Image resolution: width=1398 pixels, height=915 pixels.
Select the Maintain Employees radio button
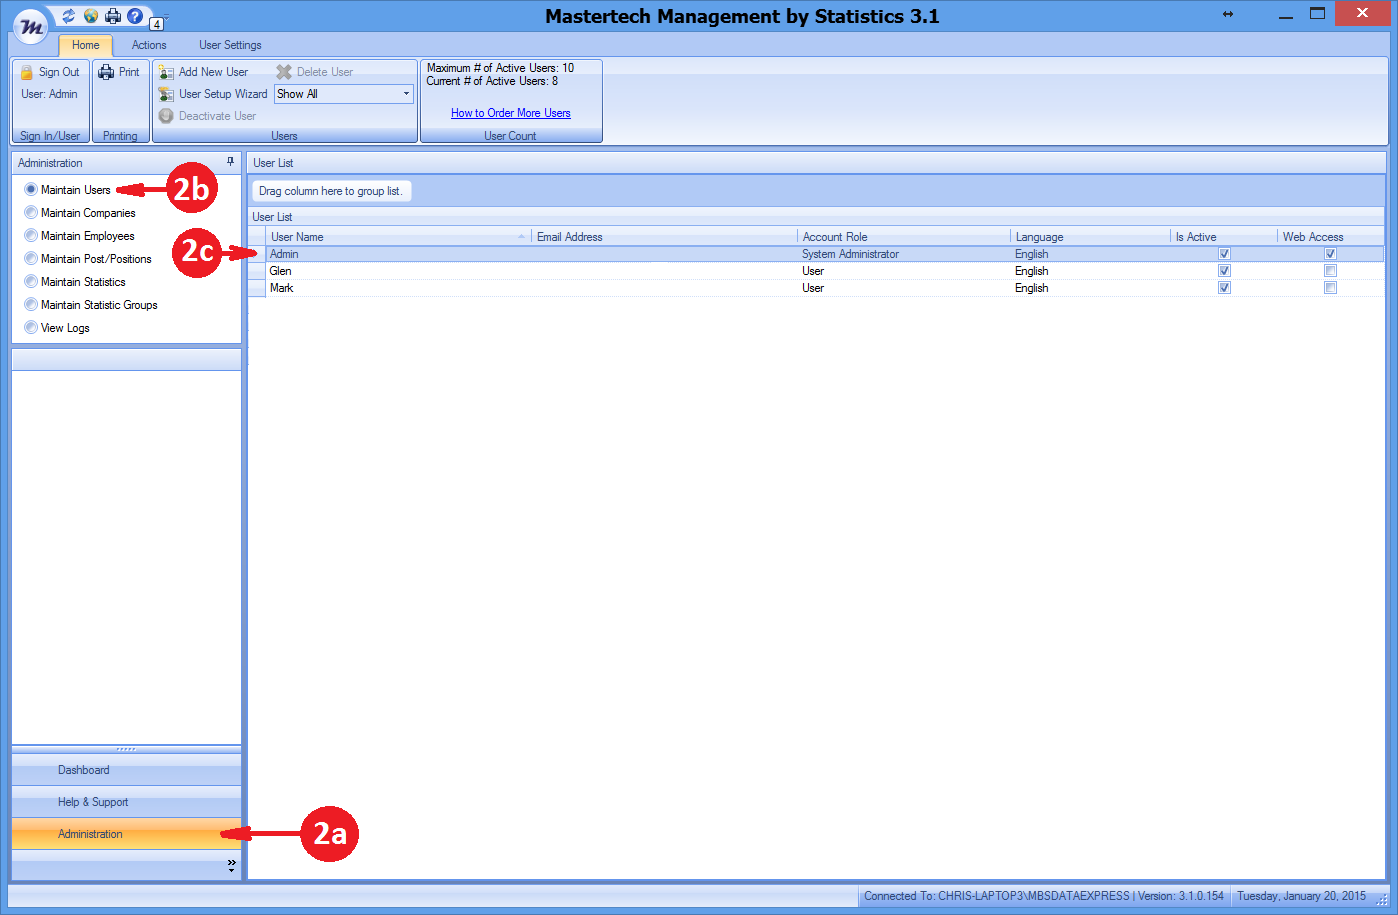coord(31,235)
